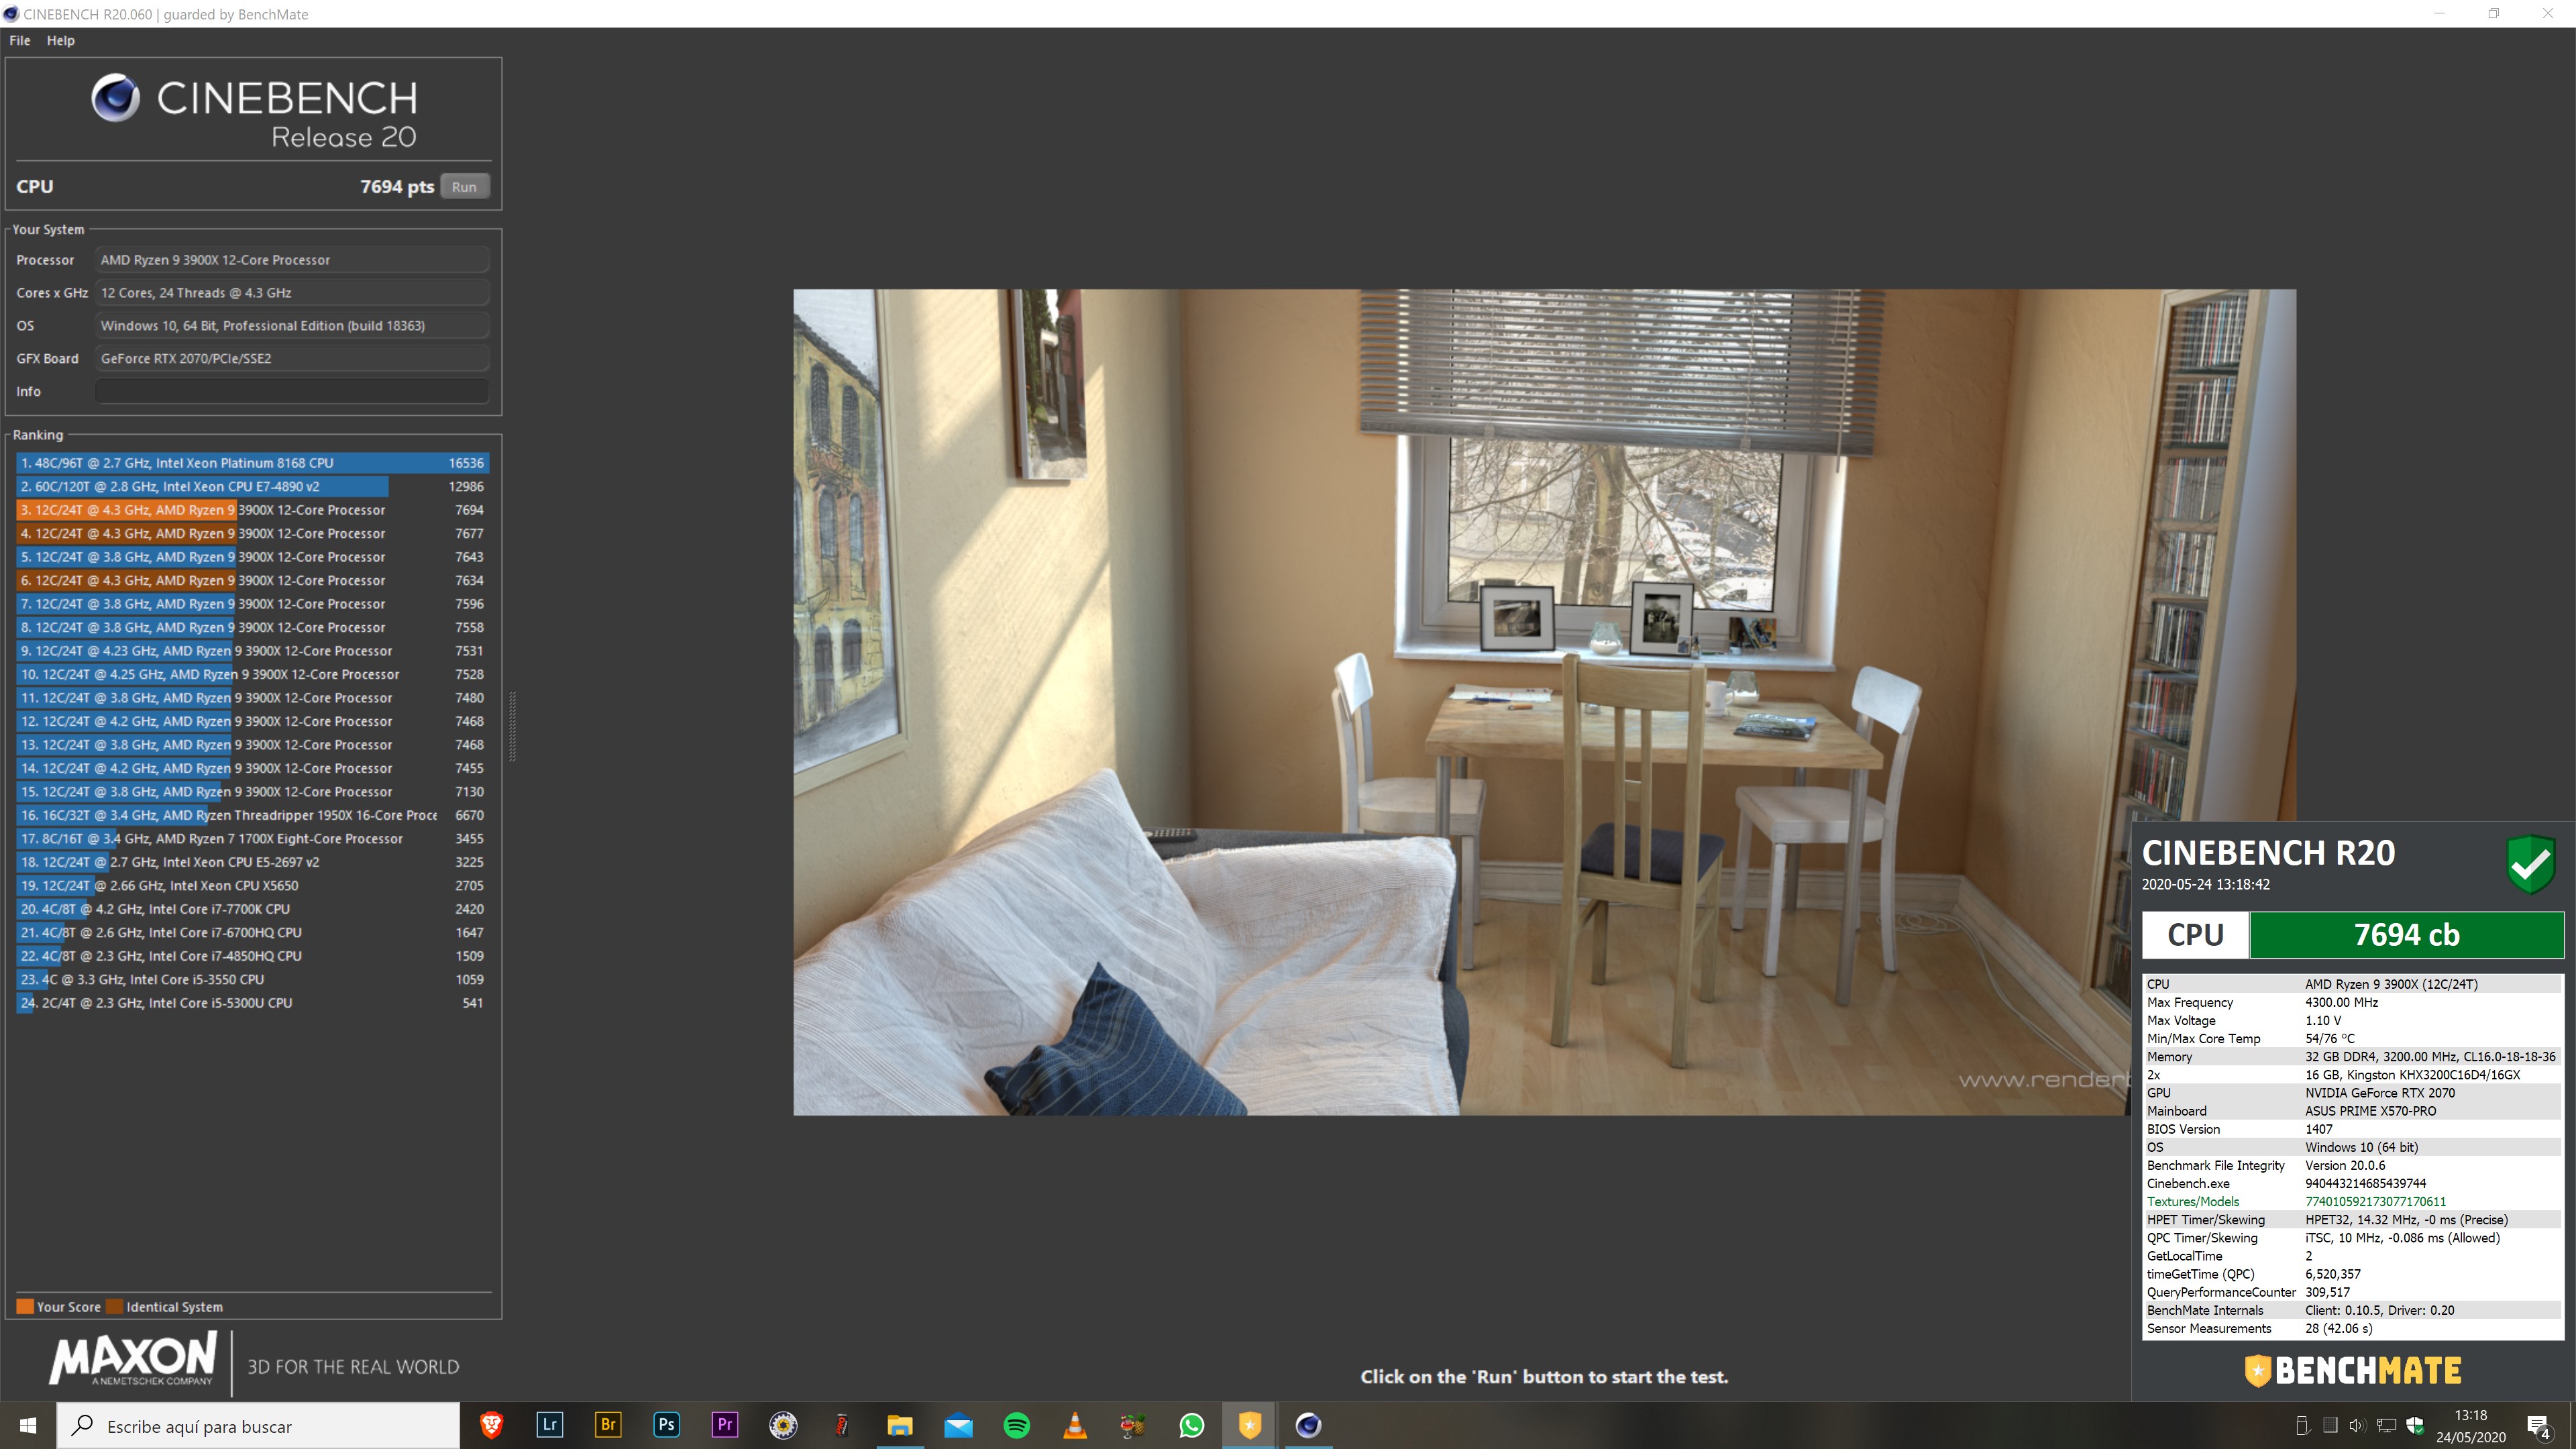The width and height of the screenshot is (2576, 1449).
Task: Open File Explorer from taskbar
Action: [899, 1425]
